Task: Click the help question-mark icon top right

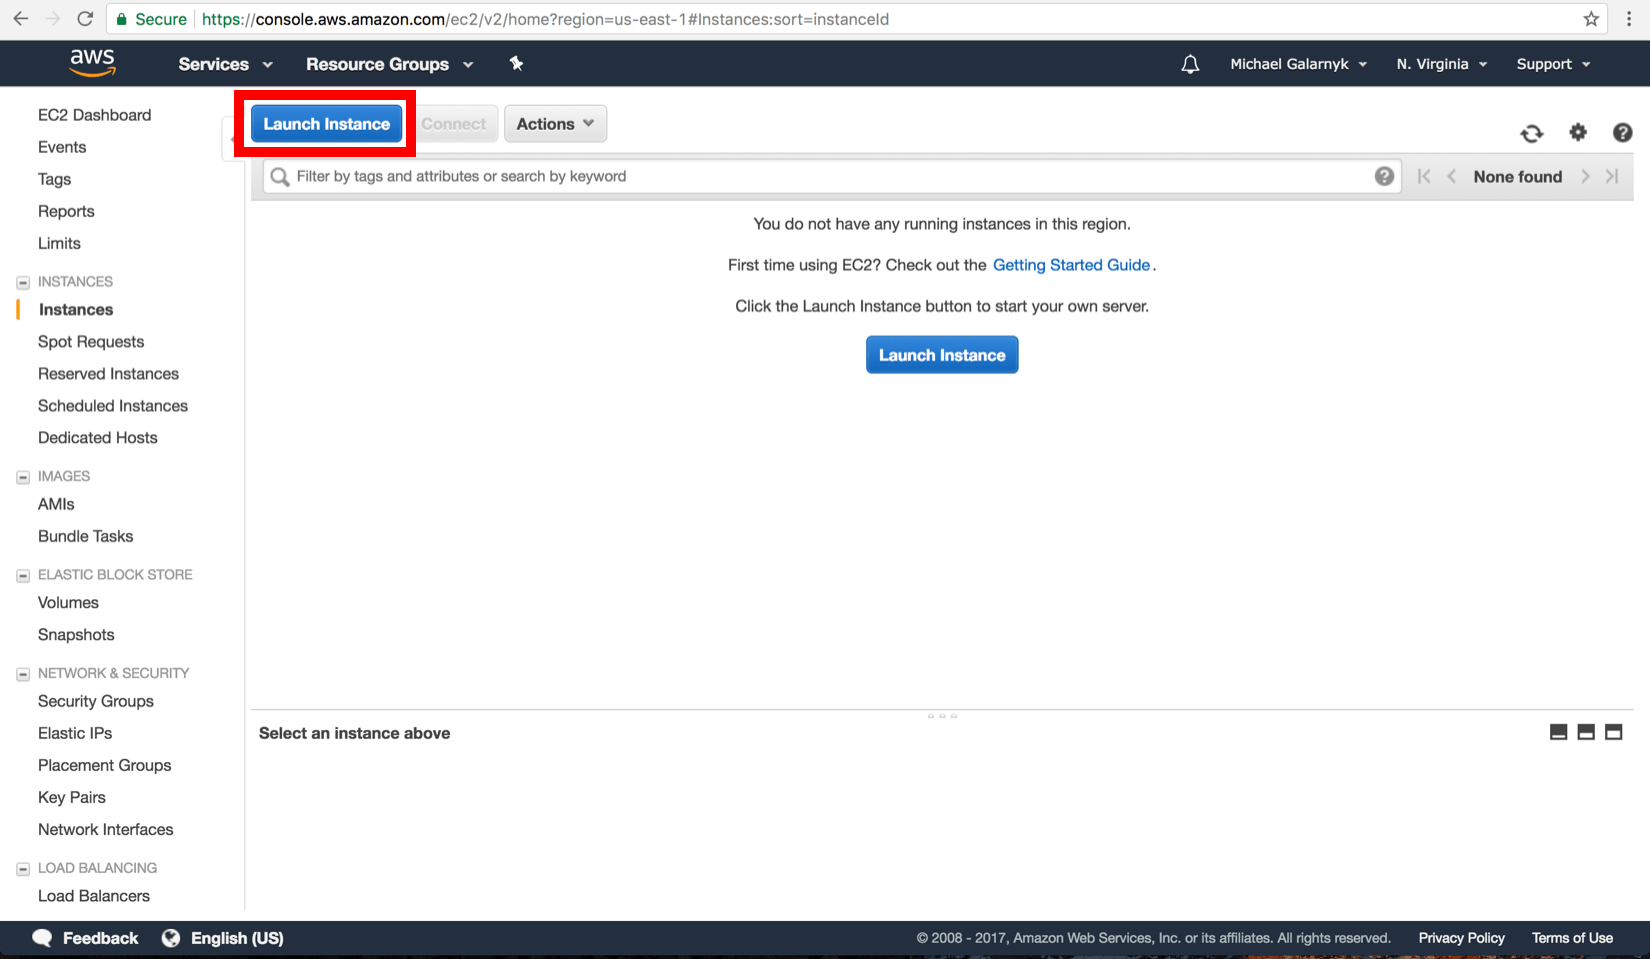Action: (1621, 132)
